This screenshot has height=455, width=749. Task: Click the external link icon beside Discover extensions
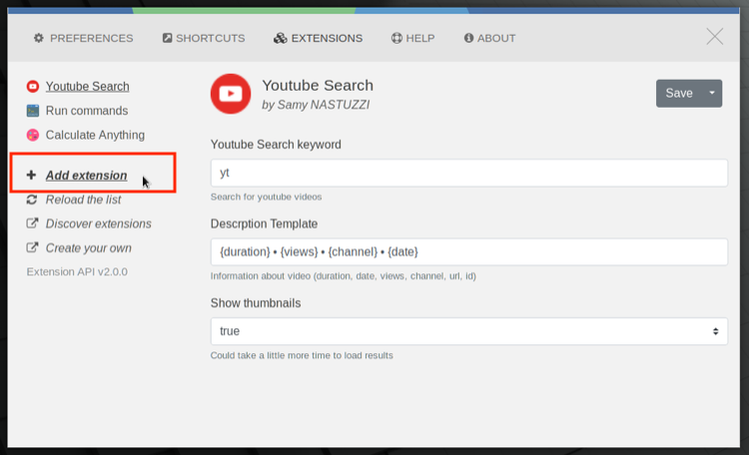point(32,223)
